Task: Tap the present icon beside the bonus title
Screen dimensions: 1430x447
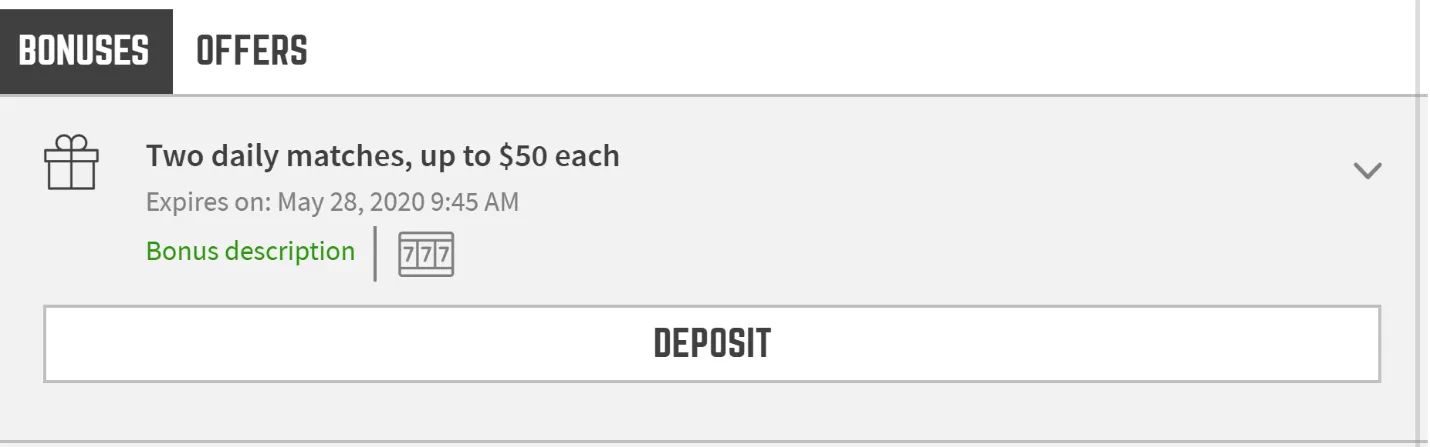Action: point(71,163)
